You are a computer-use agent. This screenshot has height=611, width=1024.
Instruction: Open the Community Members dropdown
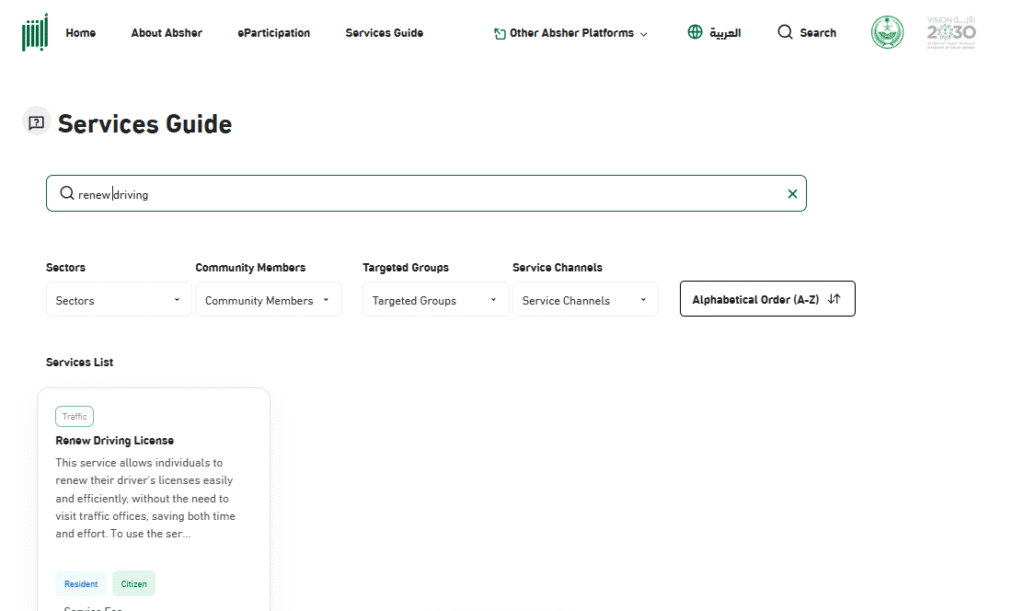268,300
